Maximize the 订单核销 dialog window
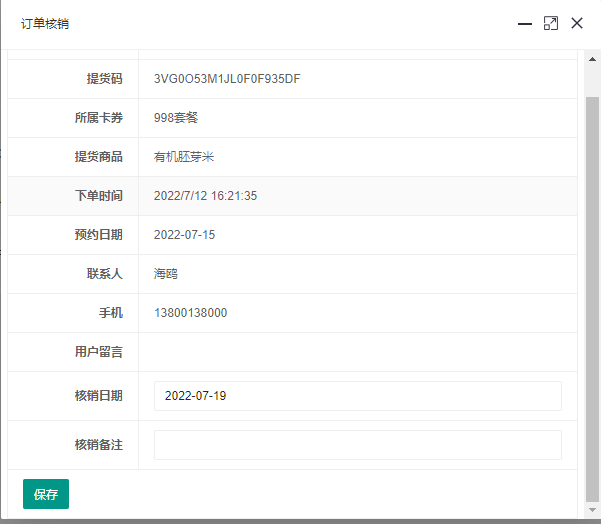The width and height of the screenshot is (601, 524). click(x=551, y=23)
